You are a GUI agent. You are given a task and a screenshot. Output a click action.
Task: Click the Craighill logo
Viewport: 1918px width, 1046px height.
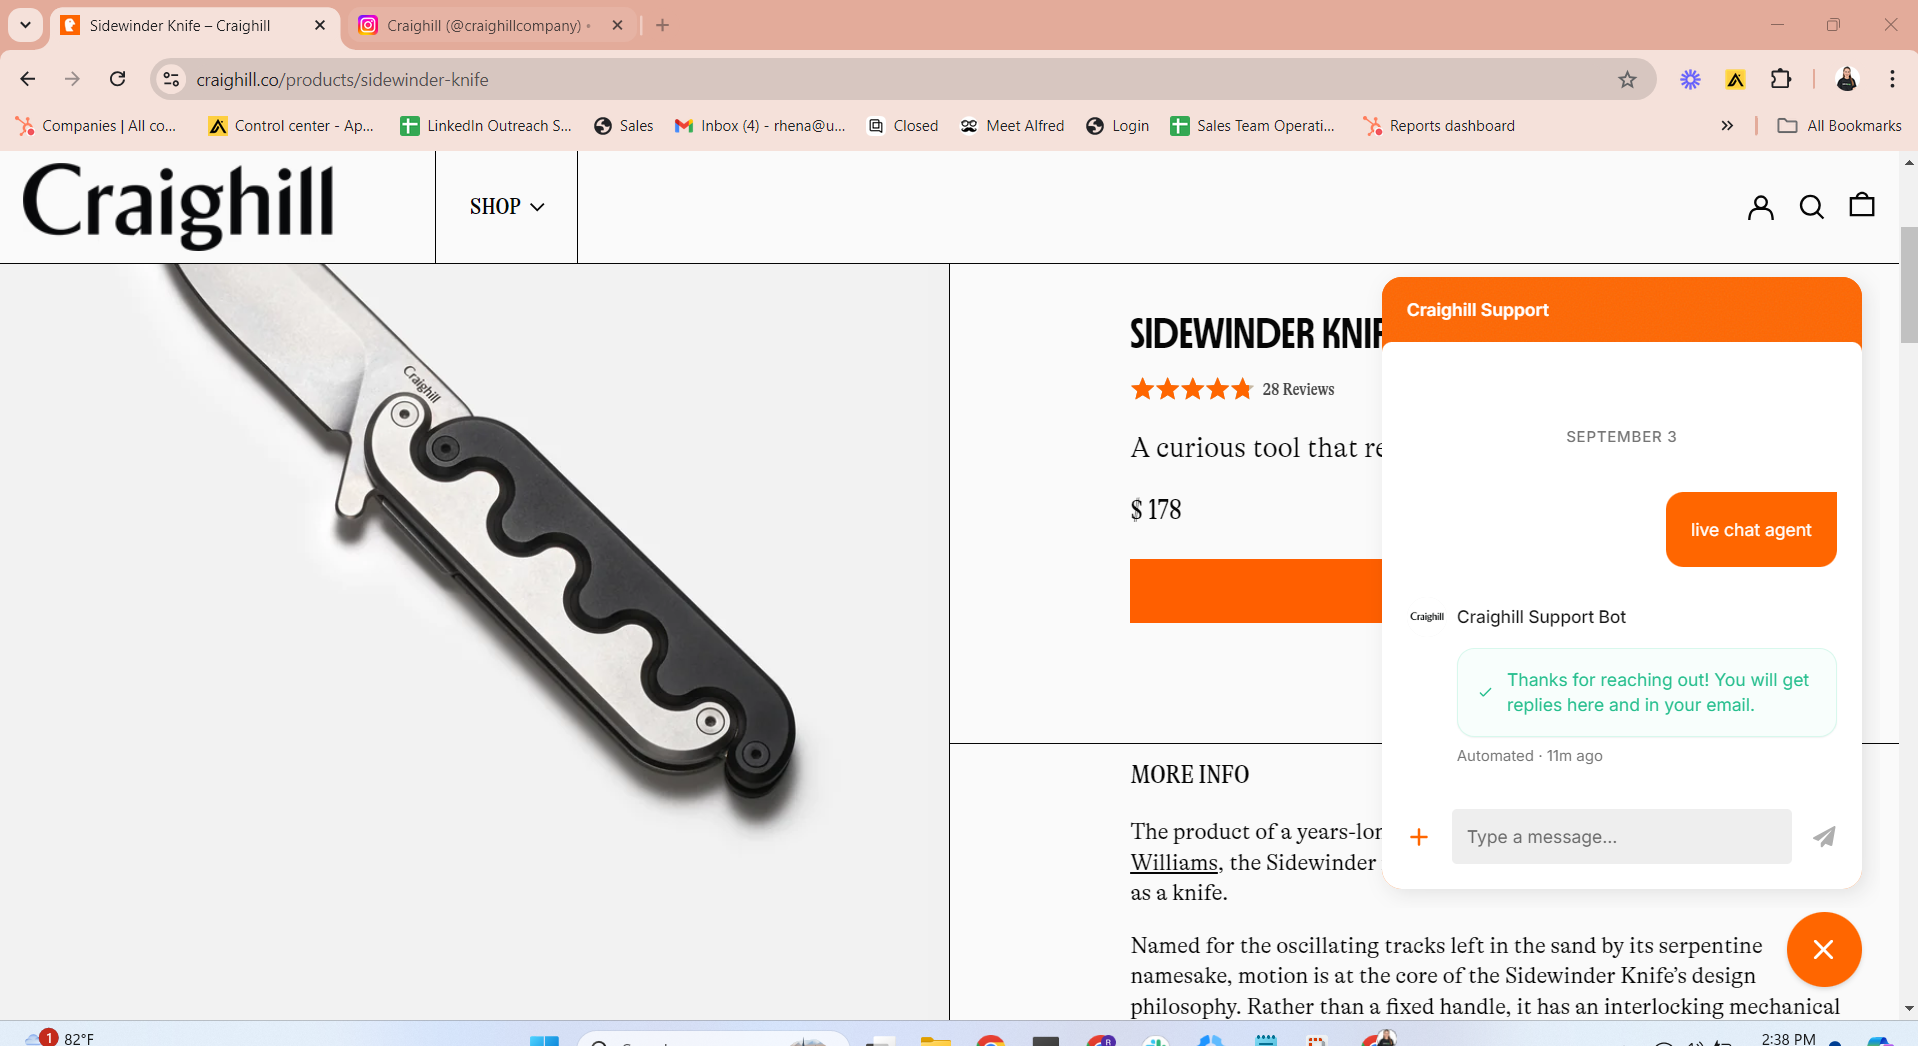[x=178, y=205]
